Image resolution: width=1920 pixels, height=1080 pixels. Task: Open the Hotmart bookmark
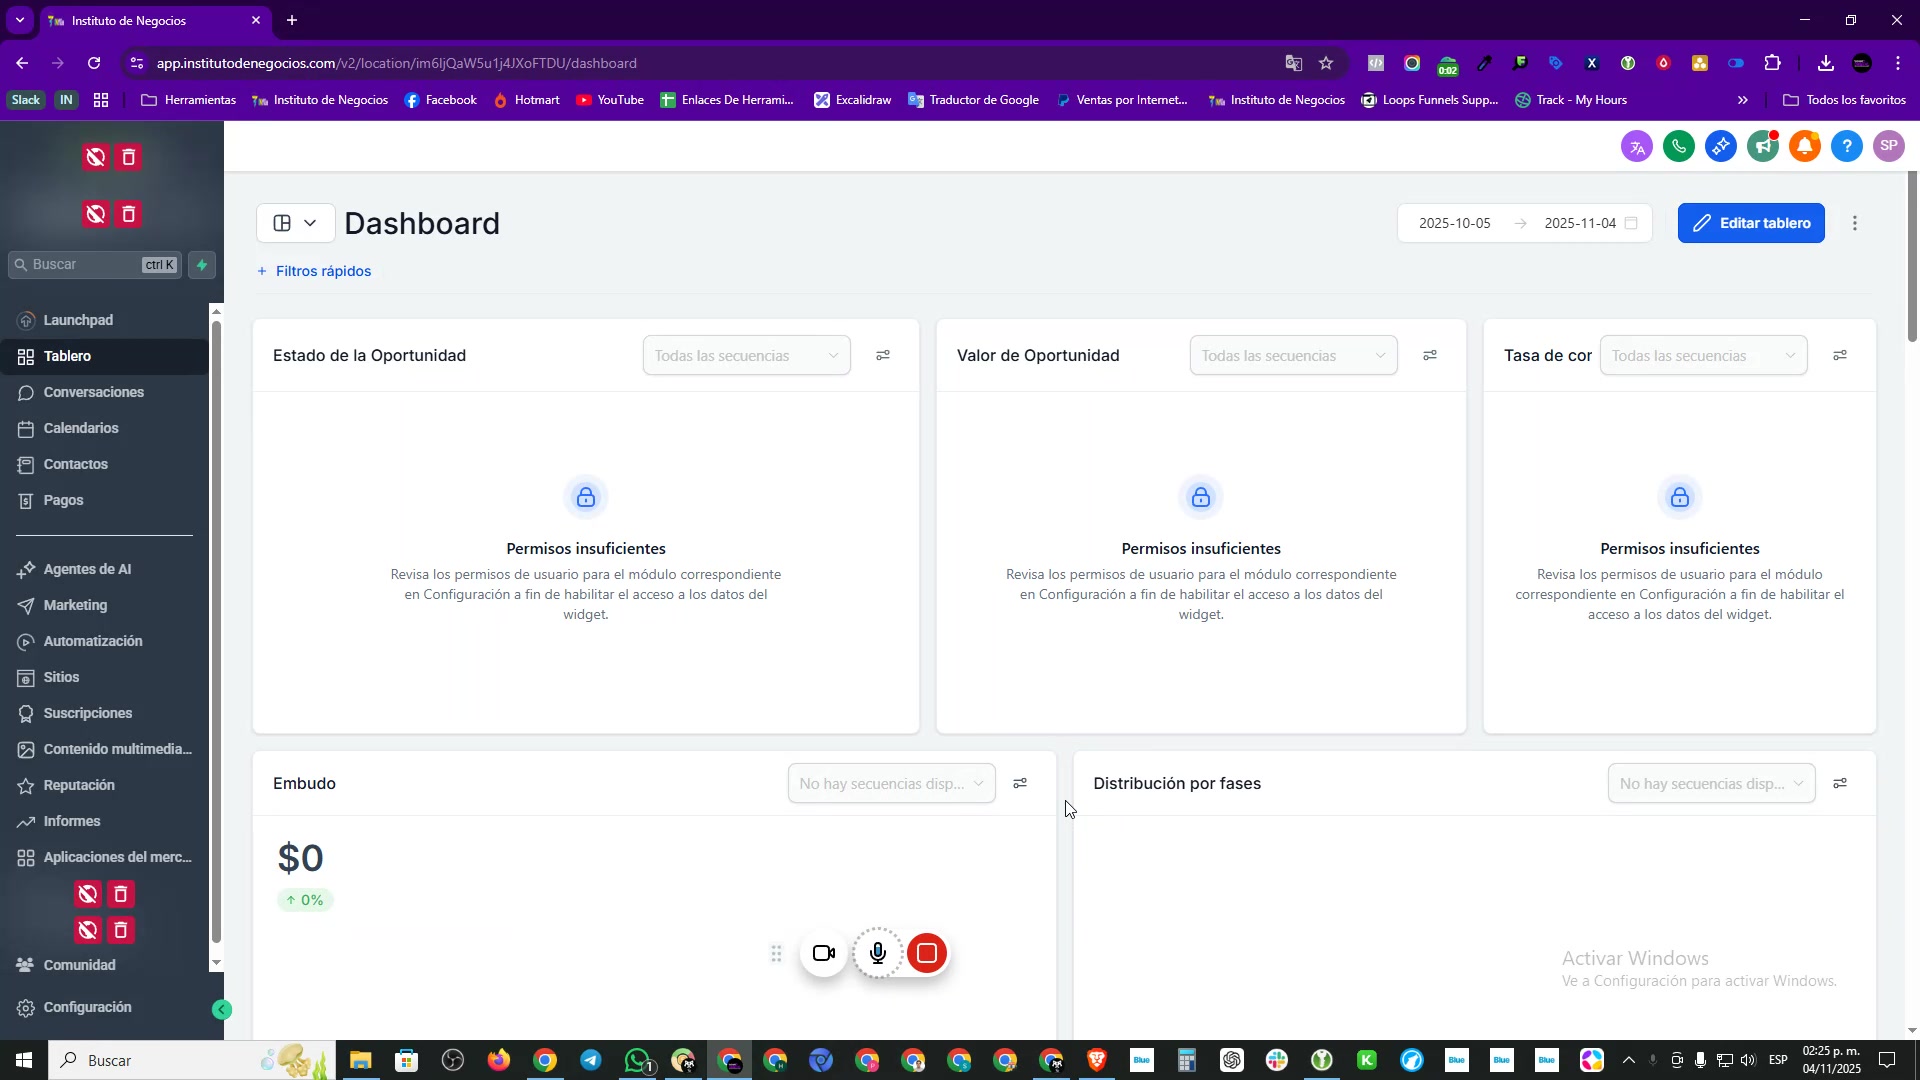click(526, 100)
